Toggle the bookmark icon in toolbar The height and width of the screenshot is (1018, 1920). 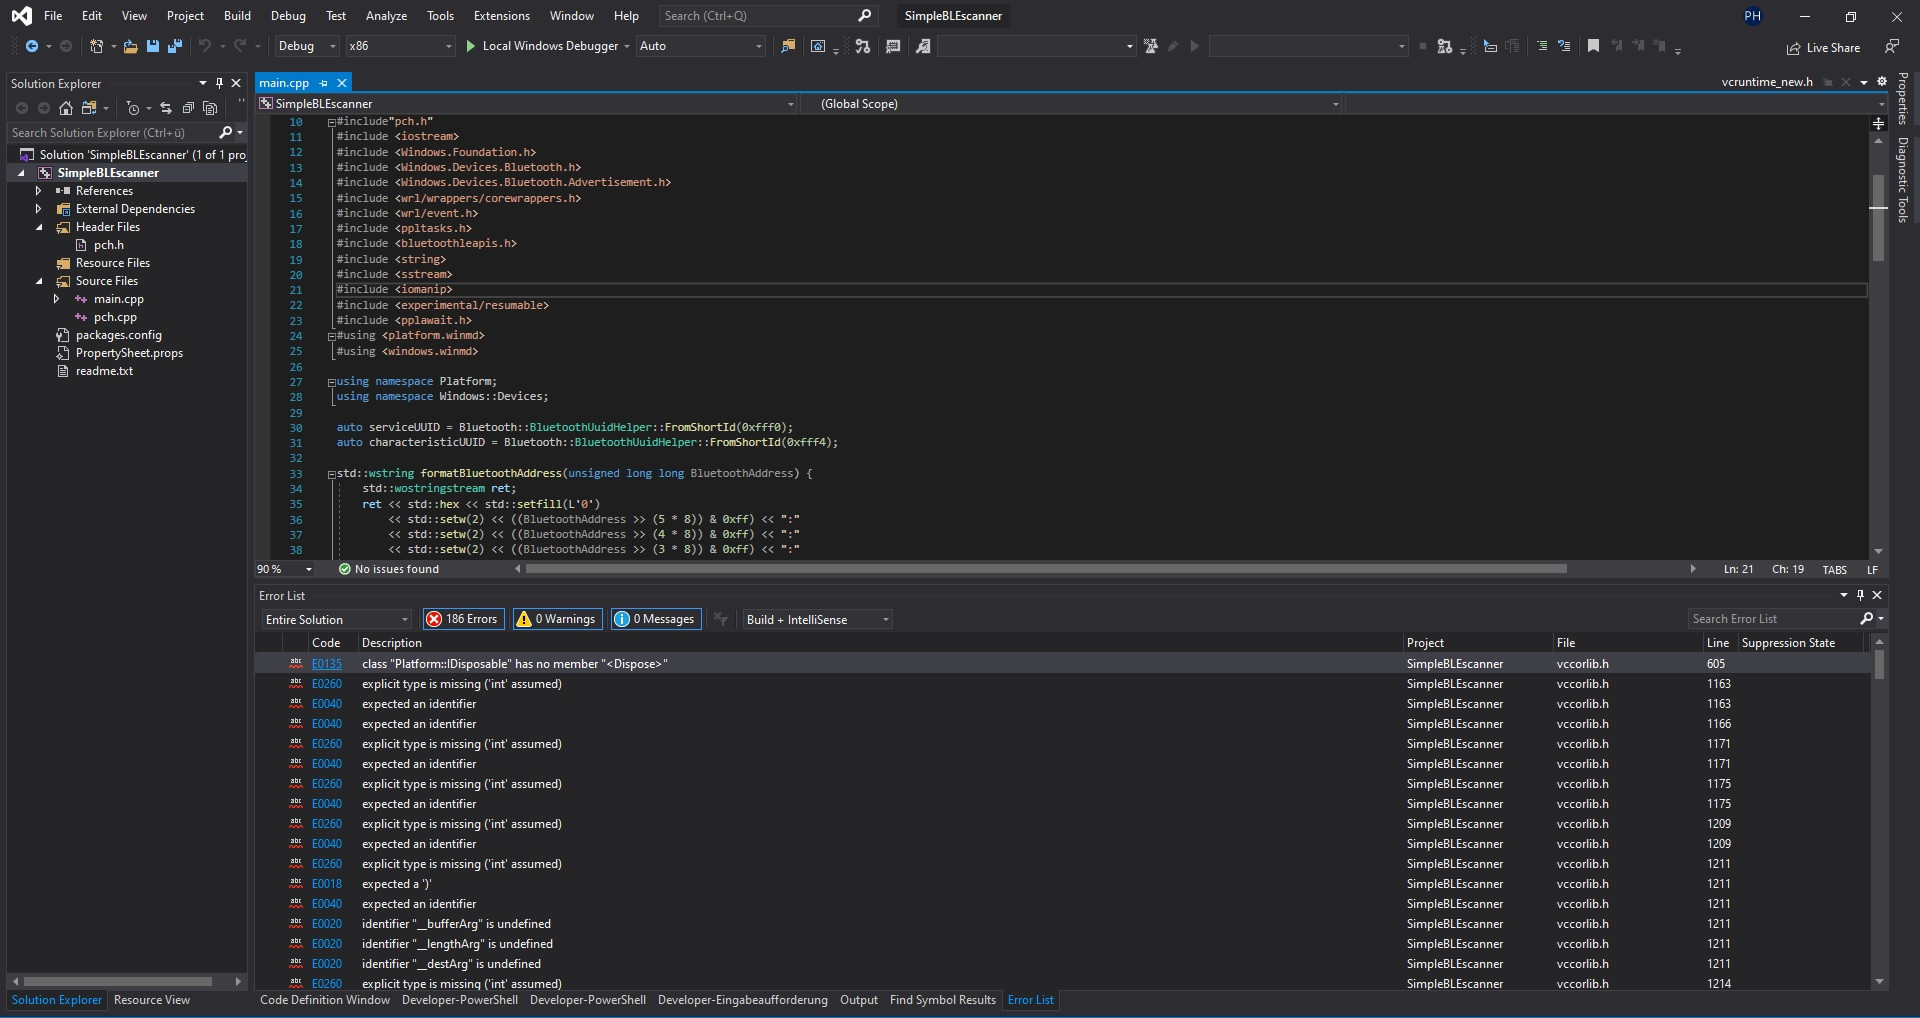(1593, 46)
